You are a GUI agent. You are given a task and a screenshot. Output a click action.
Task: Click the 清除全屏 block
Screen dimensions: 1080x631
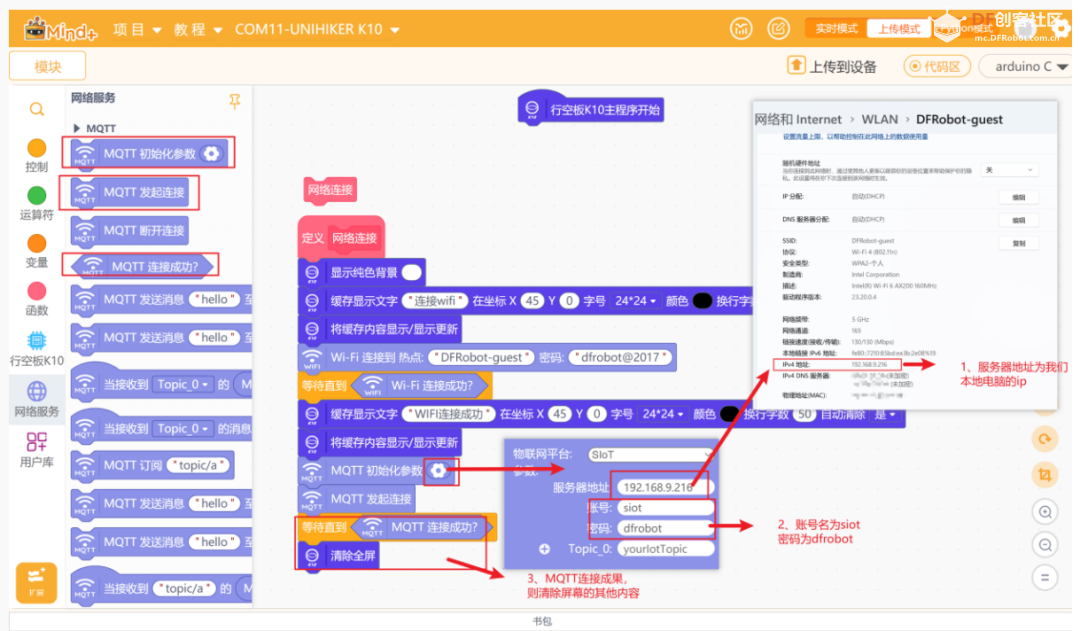point(339,556)
